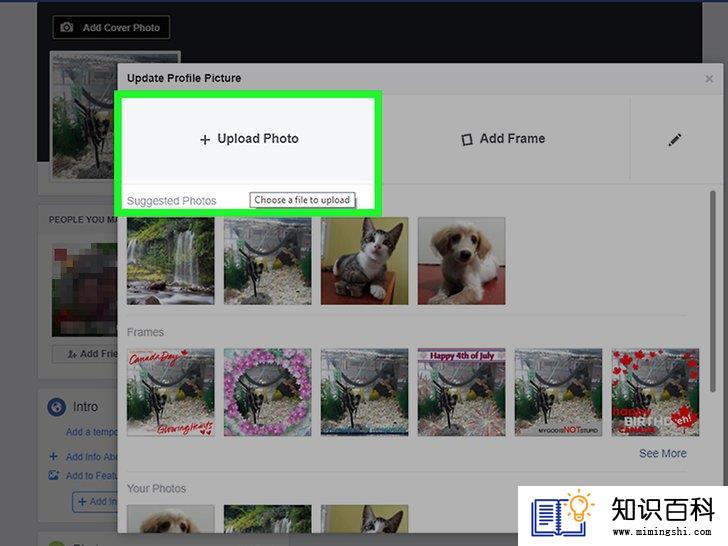The width and height of the screenshot is (728, 546).
Task: Click the Add to Featured link
Action: tap(91, 475)
